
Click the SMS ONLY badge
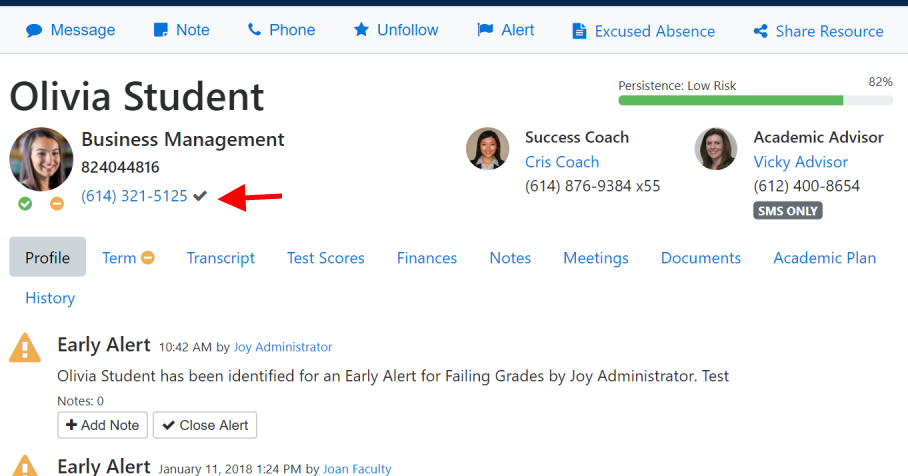788,211
